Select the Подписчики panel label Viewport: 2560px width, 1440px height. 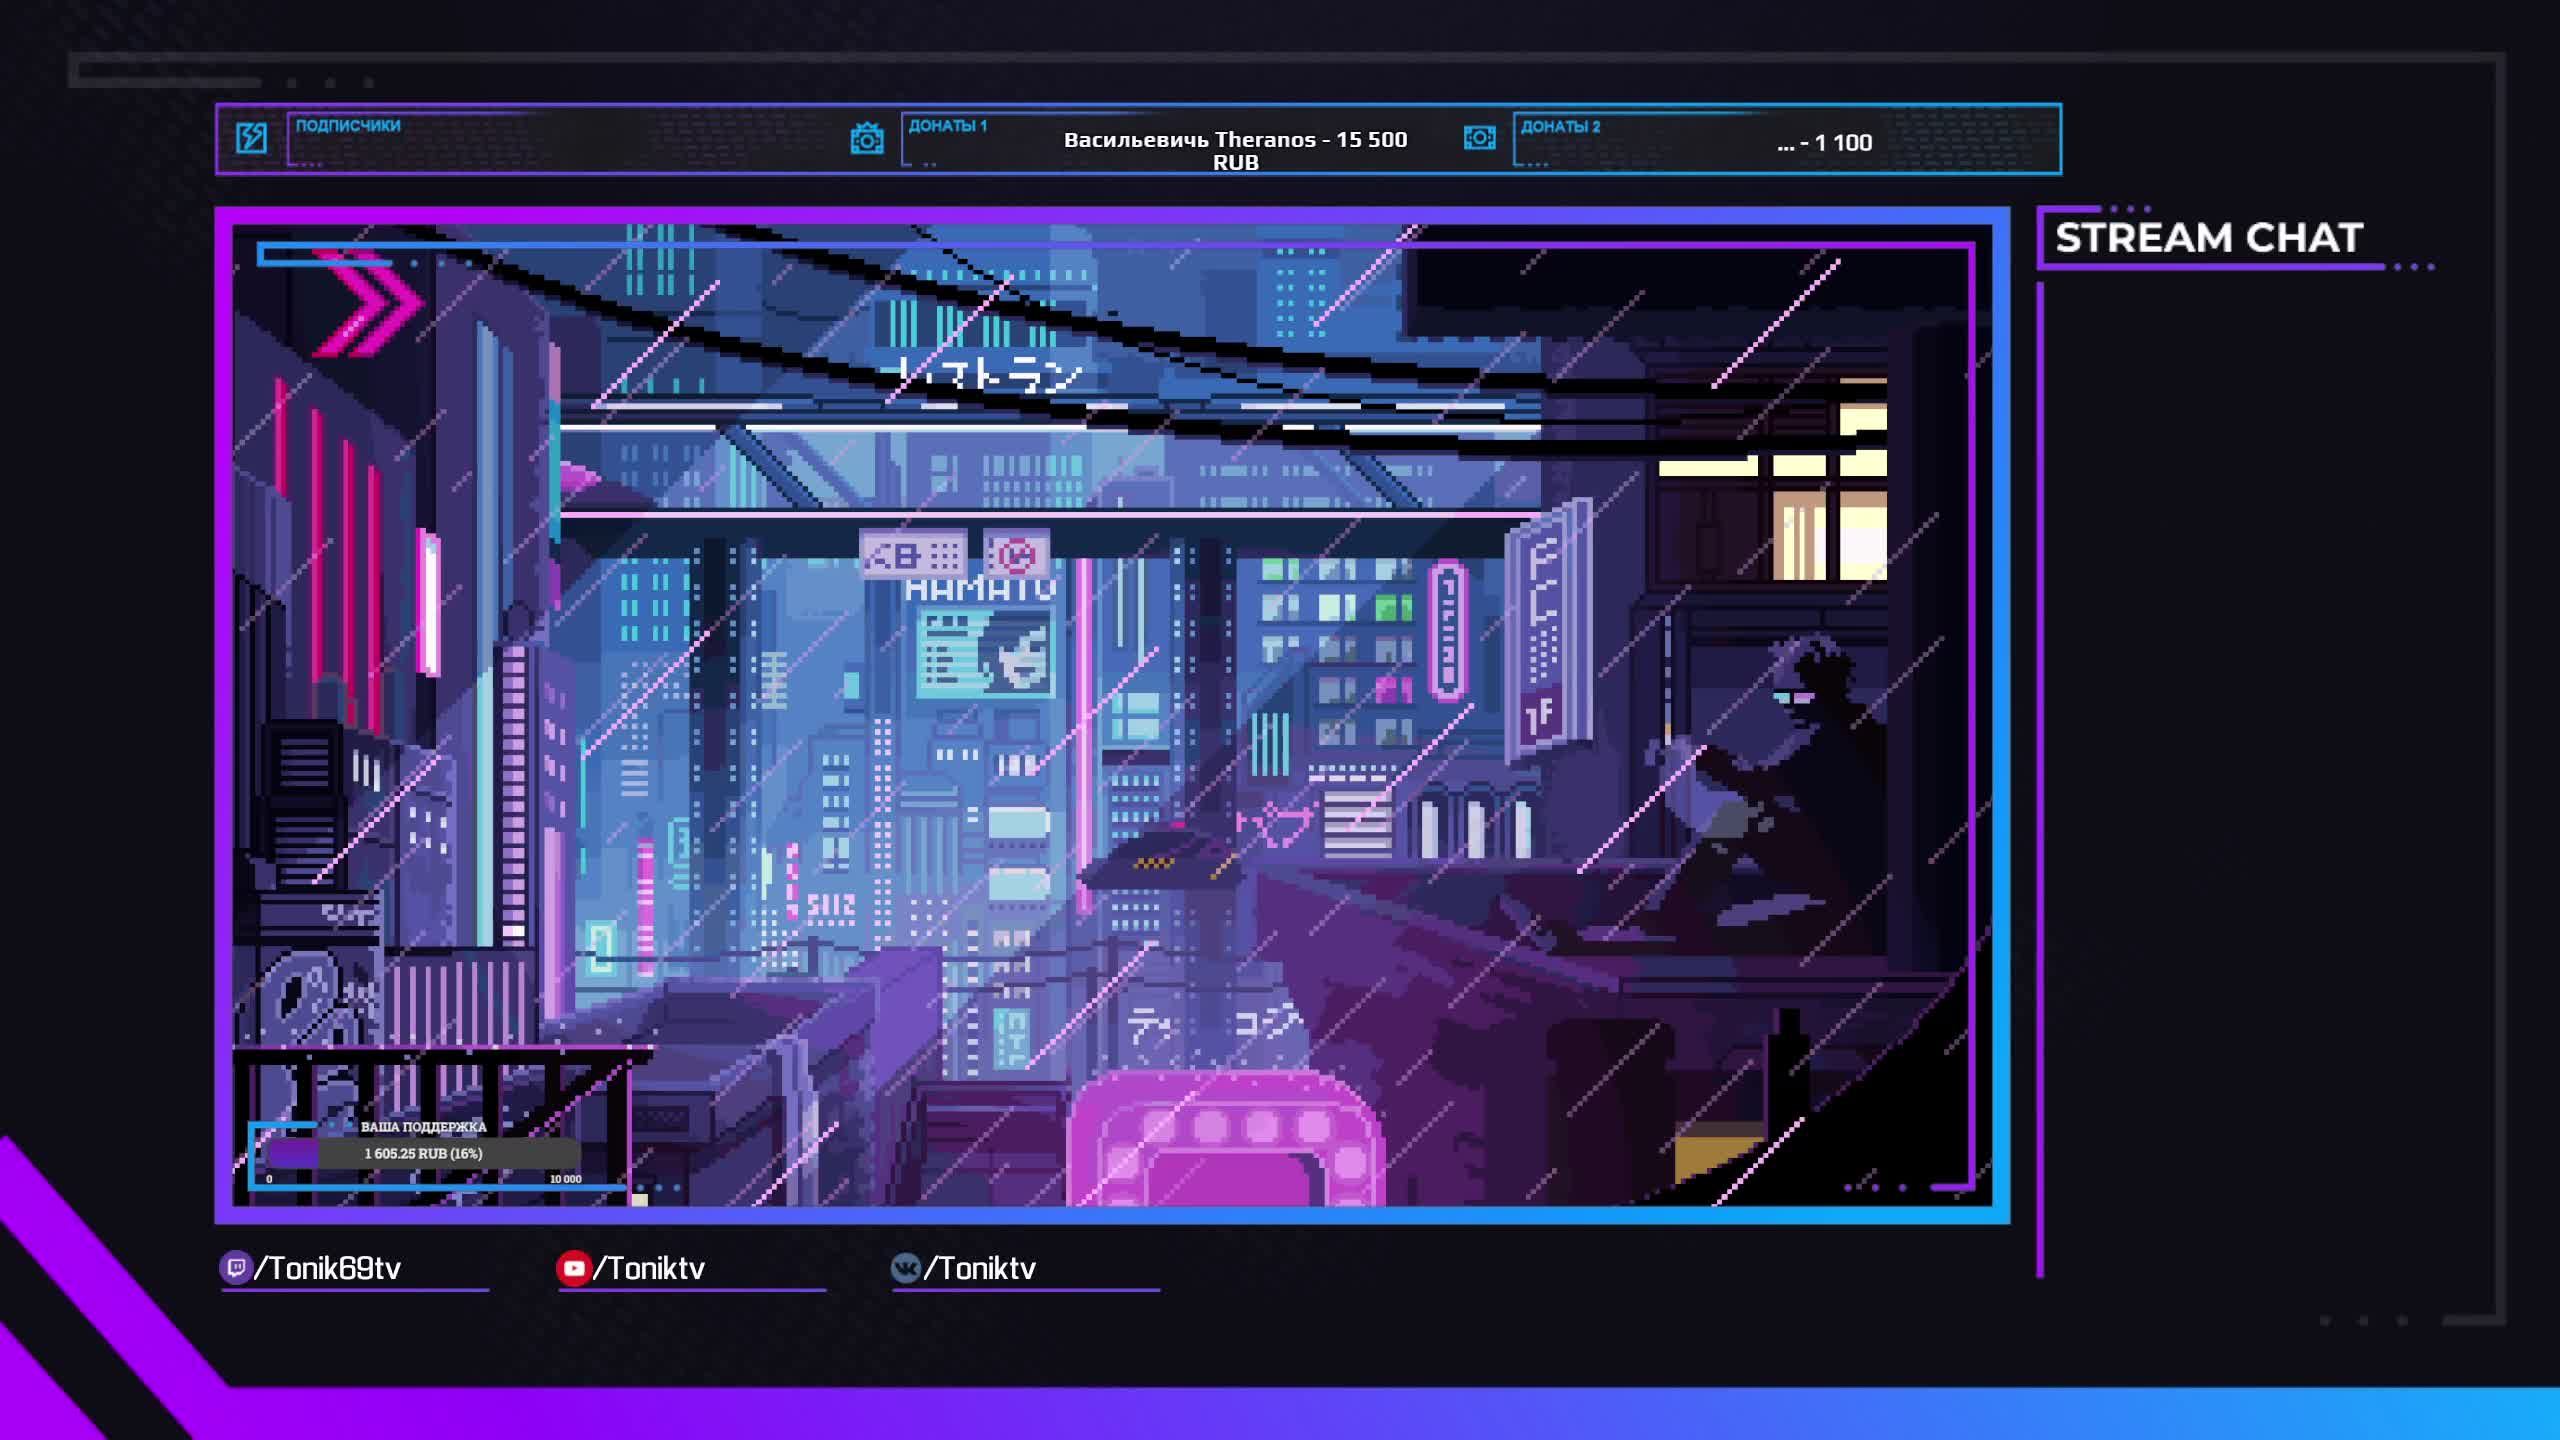click(x=348, y=126)
